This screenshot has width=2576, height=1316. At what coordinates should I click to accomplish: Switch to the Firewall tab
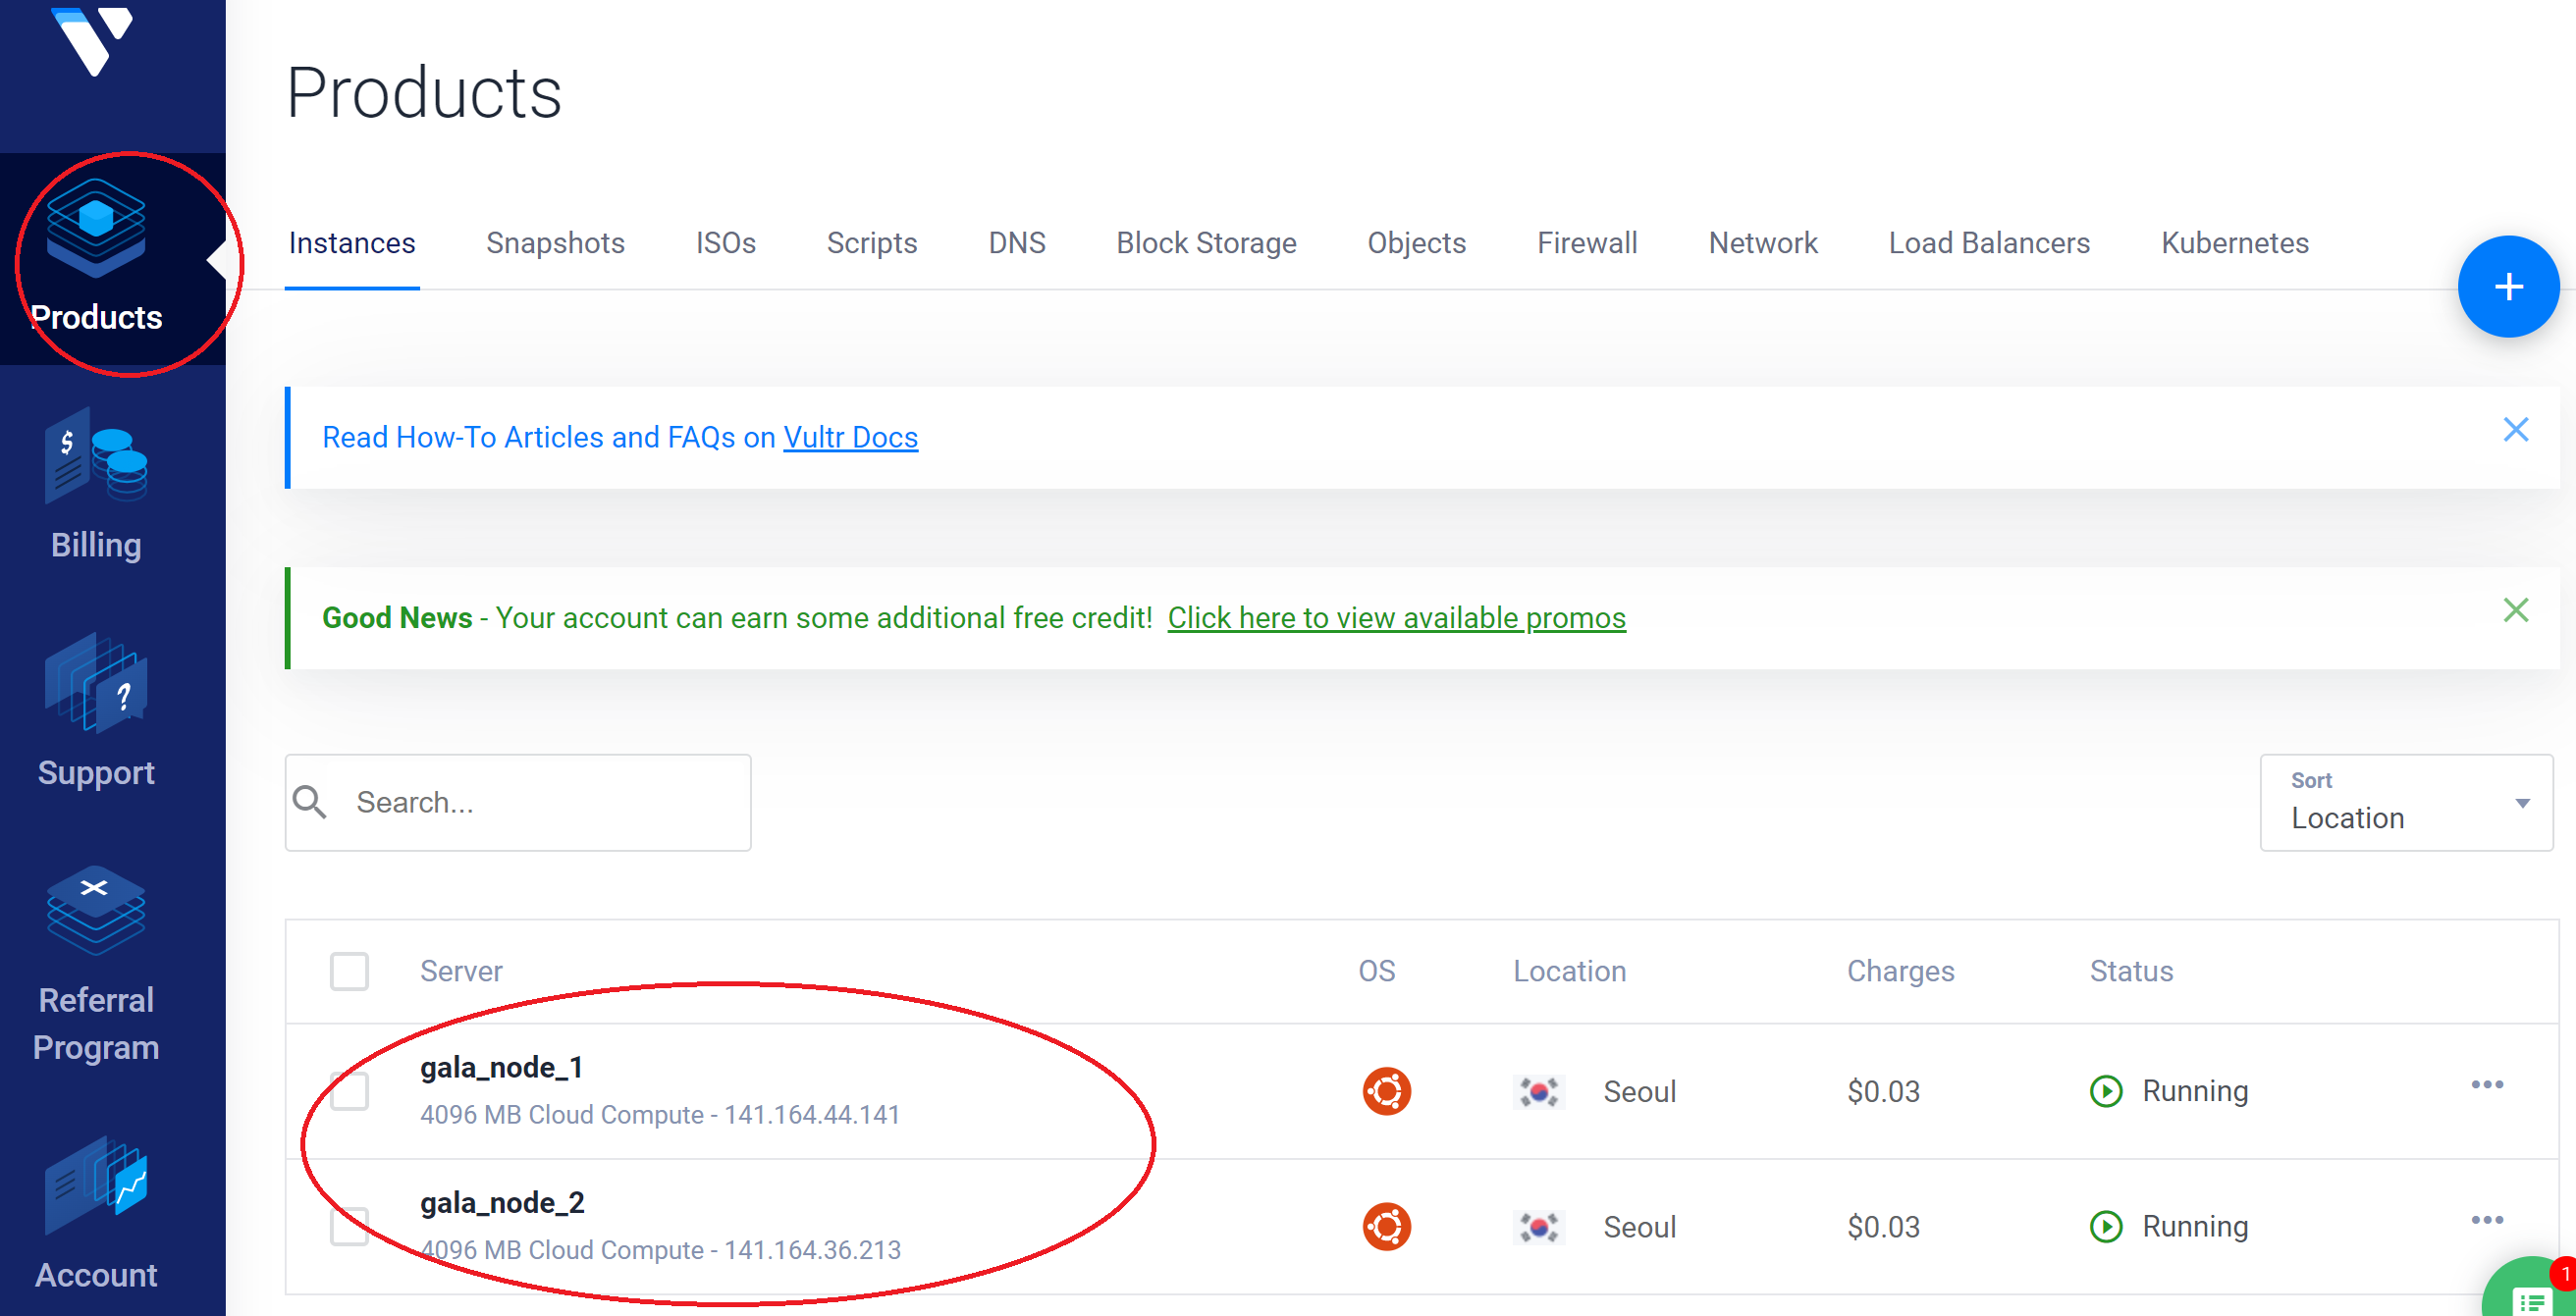(1586, 243)
